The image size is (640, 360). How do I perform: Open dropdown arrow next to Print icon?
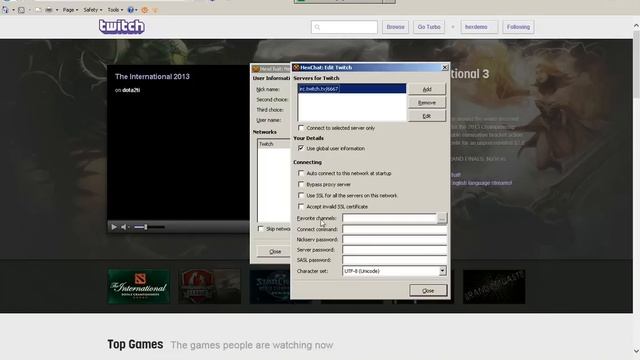point(57,10)
